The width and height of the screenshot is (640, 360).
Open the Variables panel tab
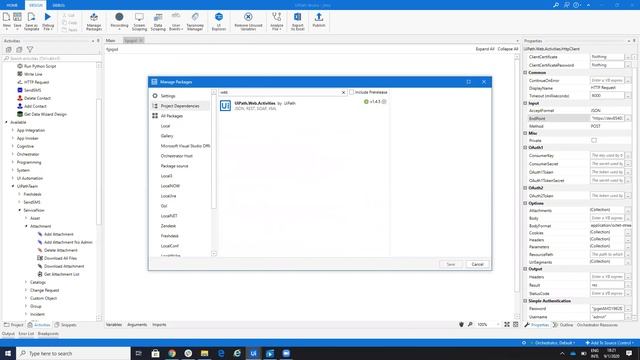pyautogui.click(x=114, y=324)
